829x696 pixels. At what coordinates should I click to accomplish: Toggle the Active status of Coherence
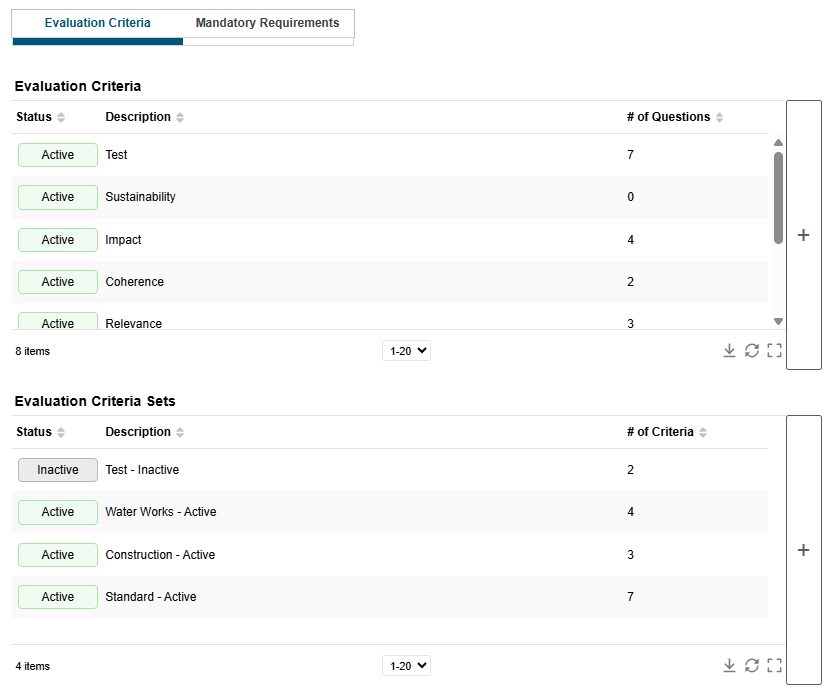(x=58, y=282)
